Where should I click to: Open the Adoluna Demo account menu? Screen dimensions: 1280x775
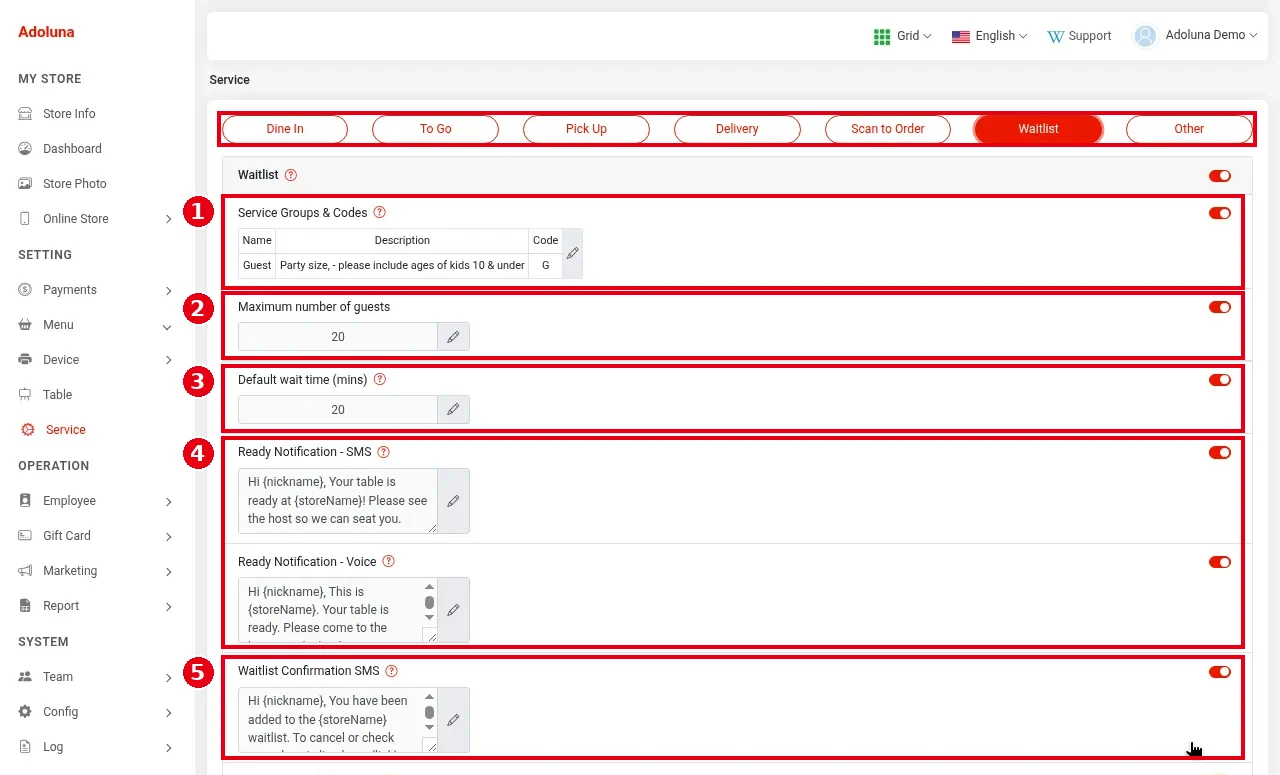point(1196,36)
